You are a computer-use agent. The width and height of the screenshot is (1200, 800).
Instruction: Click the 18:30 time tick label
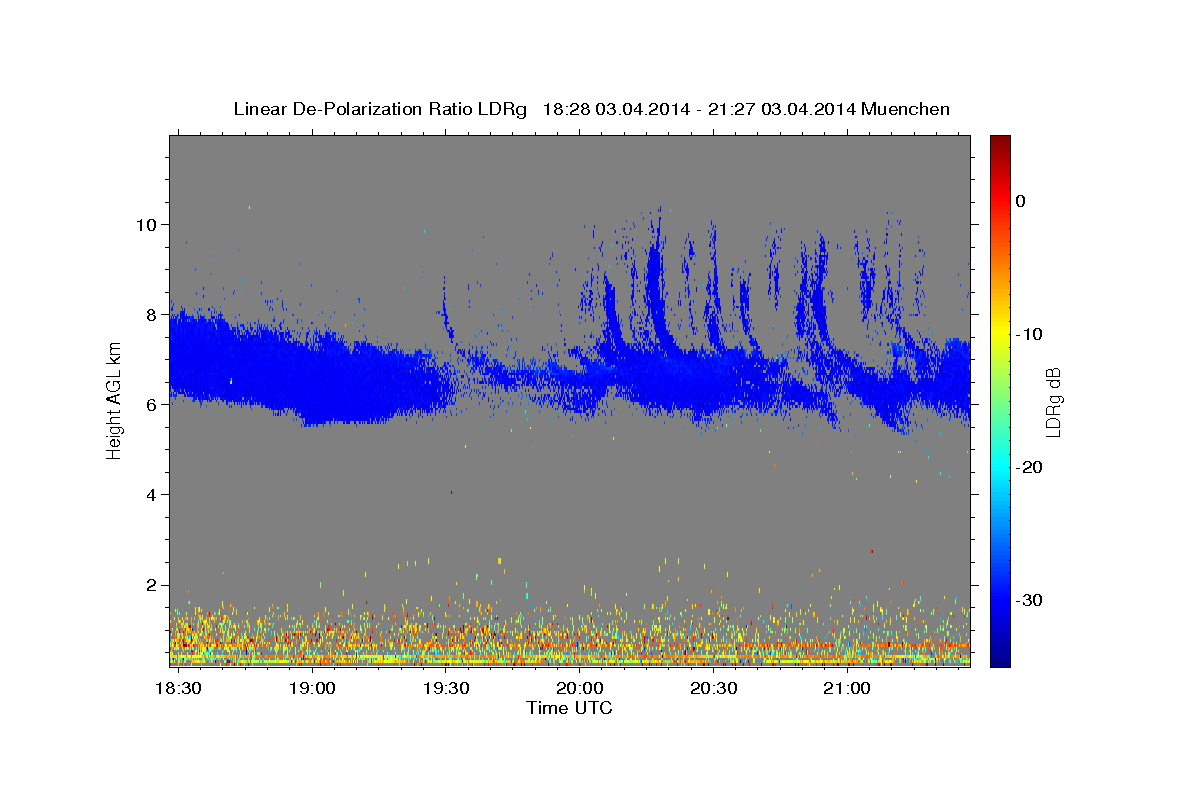(179, 689)
